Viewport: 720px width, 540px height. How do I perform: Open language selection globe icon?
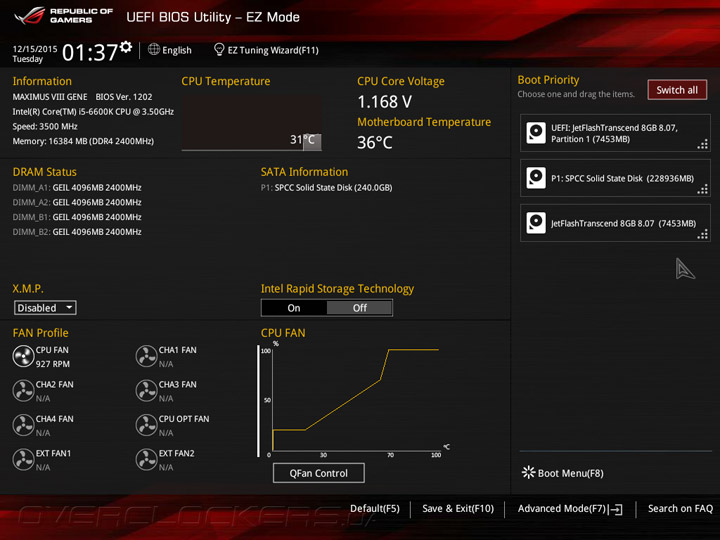point(154,49)
